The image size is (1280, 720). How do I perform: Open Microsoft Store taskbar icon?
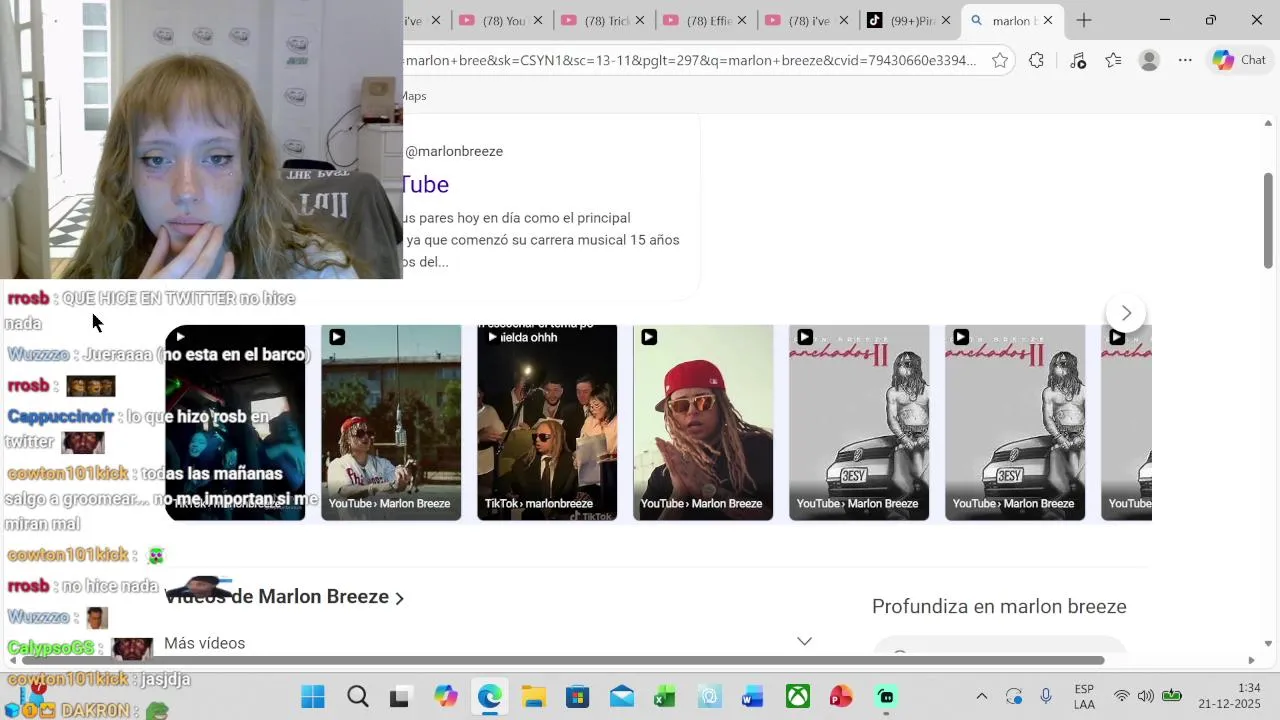[577, 697]
